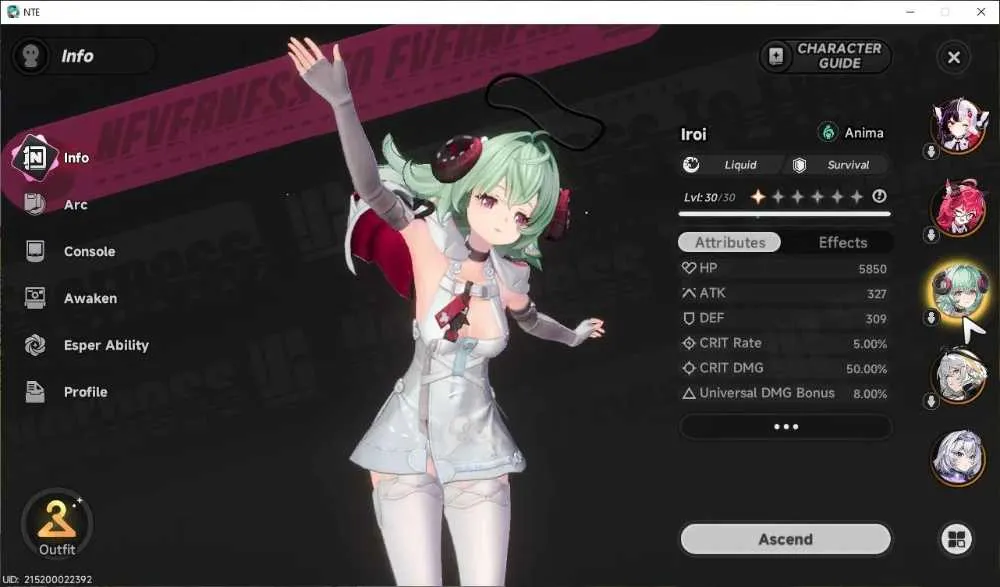Select the Survival tag
This screenshot has height=587, width=1000.
tap(838, 165)
